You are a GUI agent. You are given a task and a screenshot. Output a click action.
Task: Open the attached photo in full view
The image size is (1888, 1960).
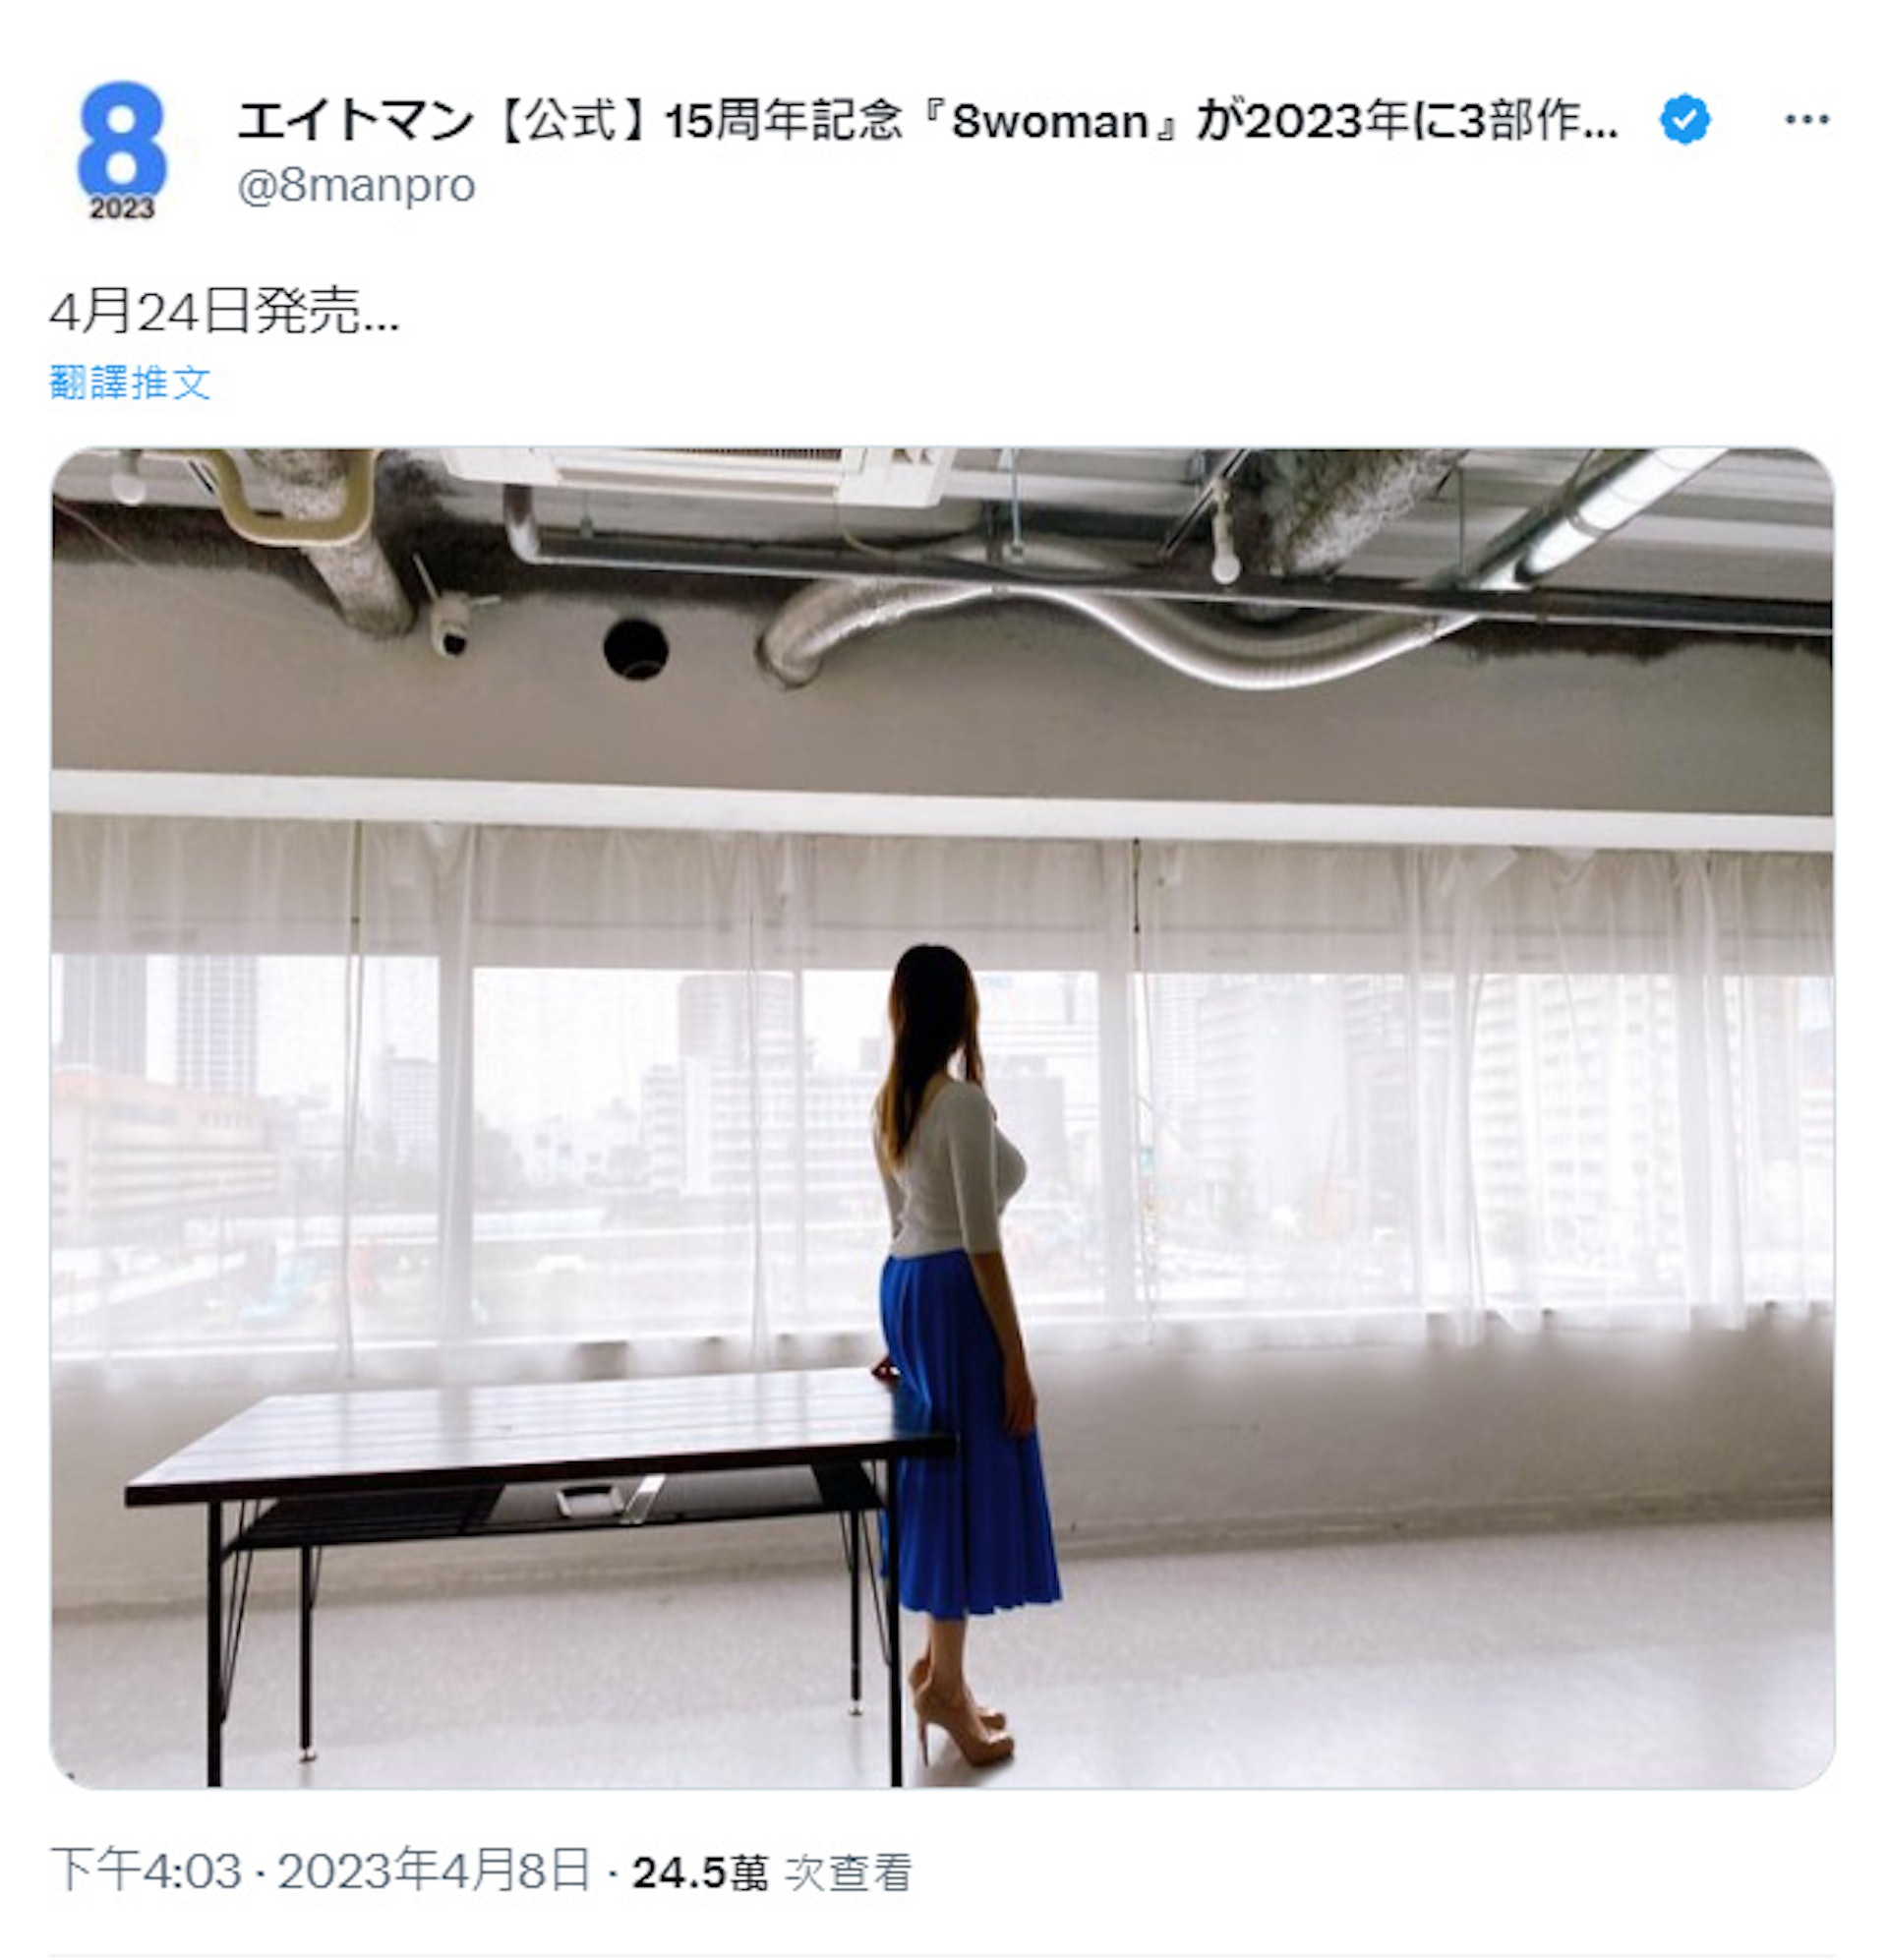942,1116
